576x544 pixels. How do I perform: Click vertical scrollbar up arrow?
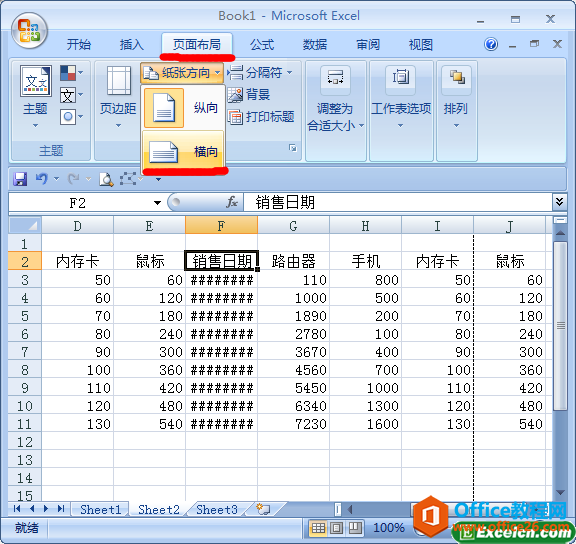coord(560,233)
